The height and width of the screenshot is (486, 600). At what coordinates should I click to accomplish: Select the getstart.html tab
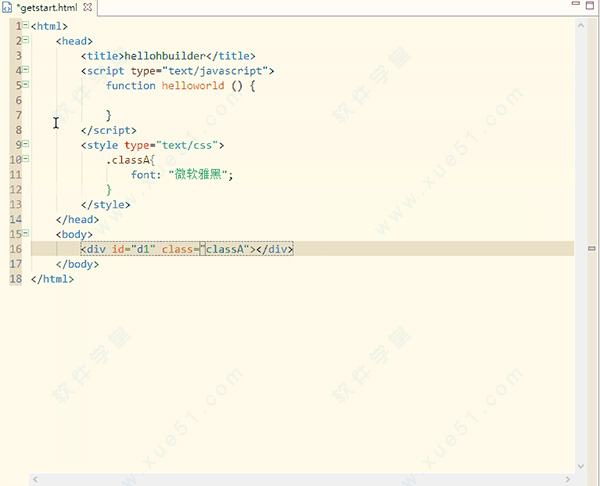pyautogui.click(x=46, y=7)
